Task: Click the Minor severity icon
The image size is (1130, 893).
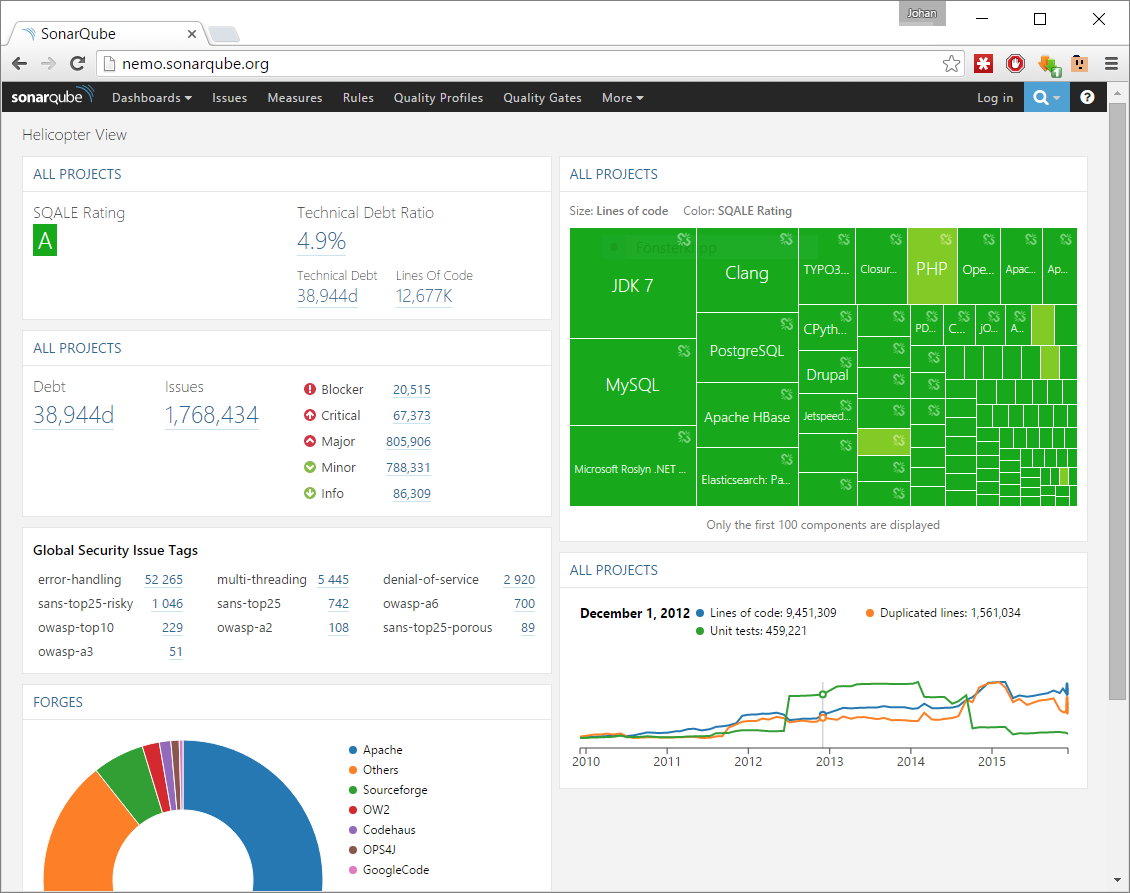Action: tap(310, 467)
